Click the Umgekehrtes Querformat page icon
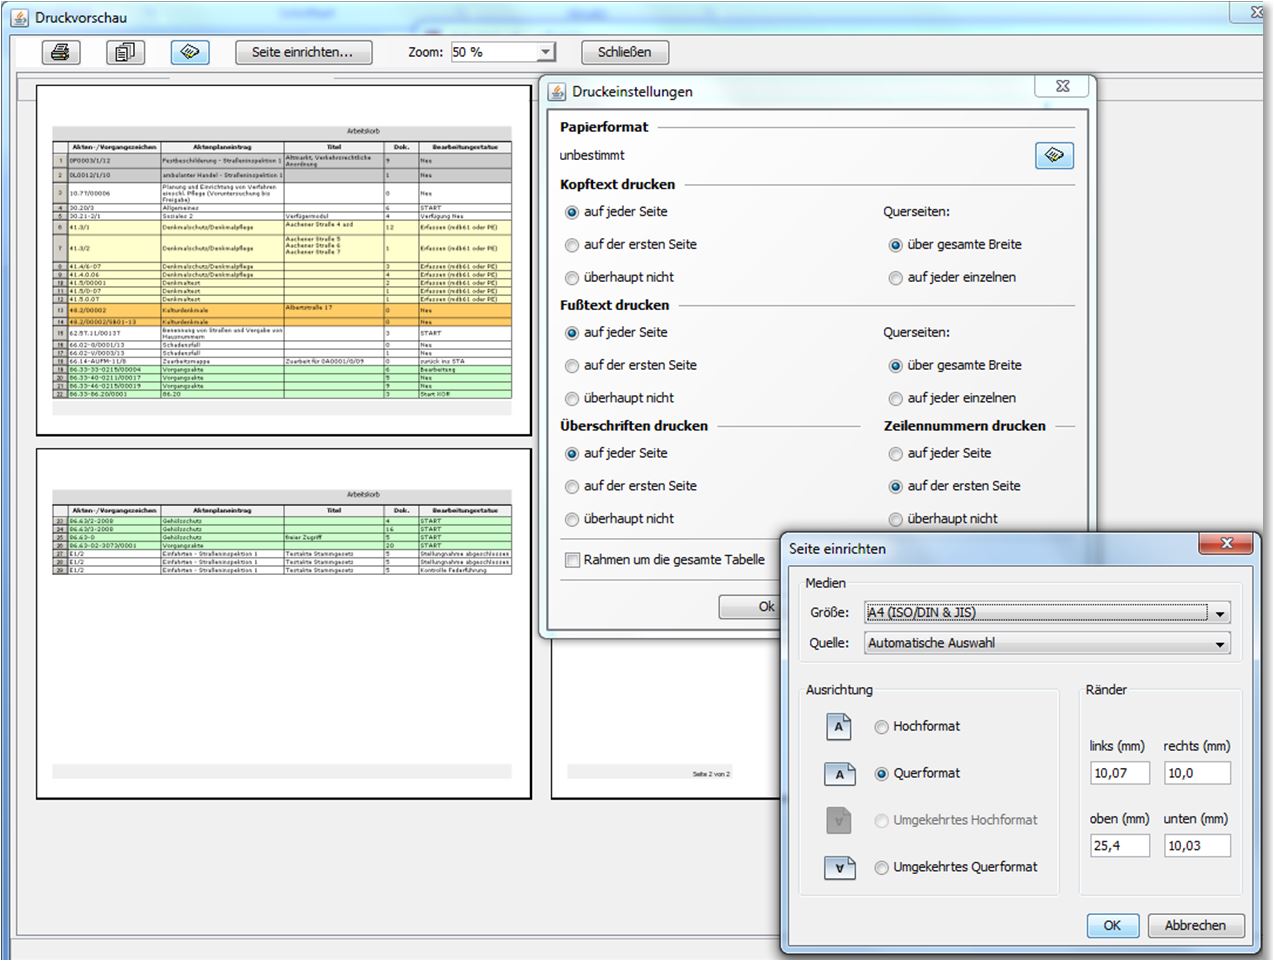The image size is (1274, 961). pyautogui.click(x=839, y=867)
